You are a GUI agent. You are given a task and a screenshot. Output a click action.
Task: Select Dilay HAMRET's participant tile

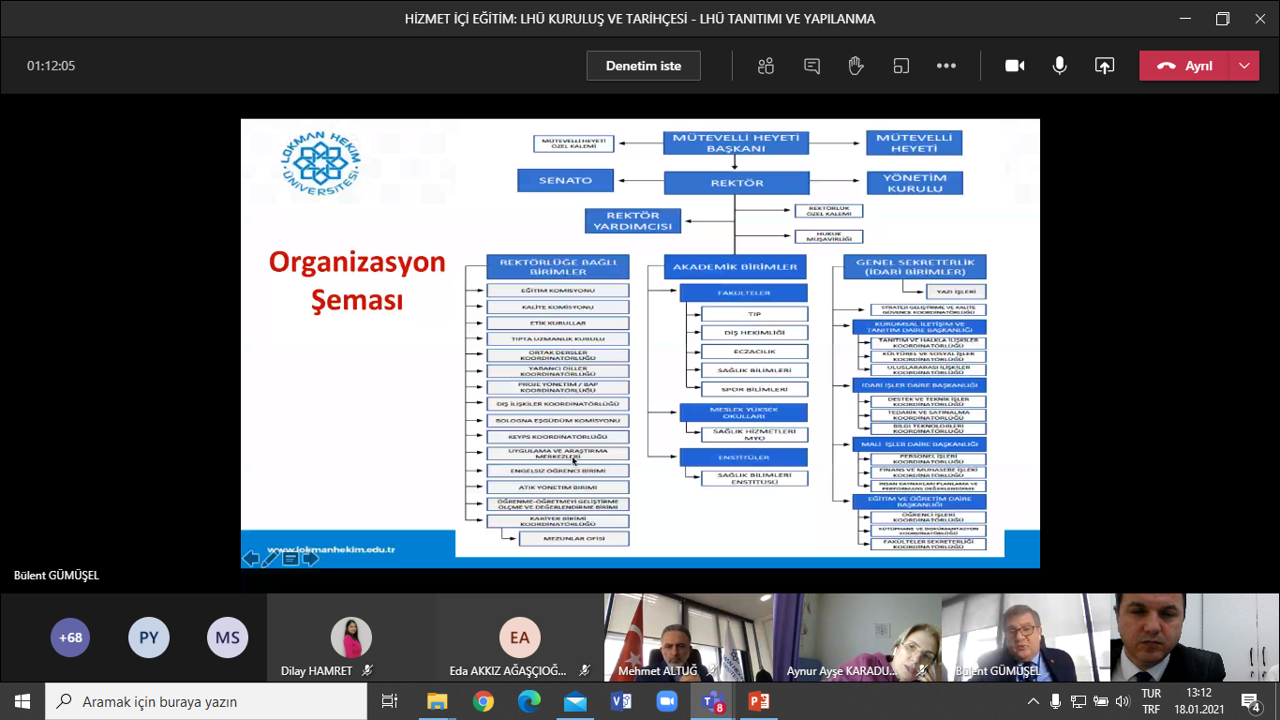click(x=351, y=638)
